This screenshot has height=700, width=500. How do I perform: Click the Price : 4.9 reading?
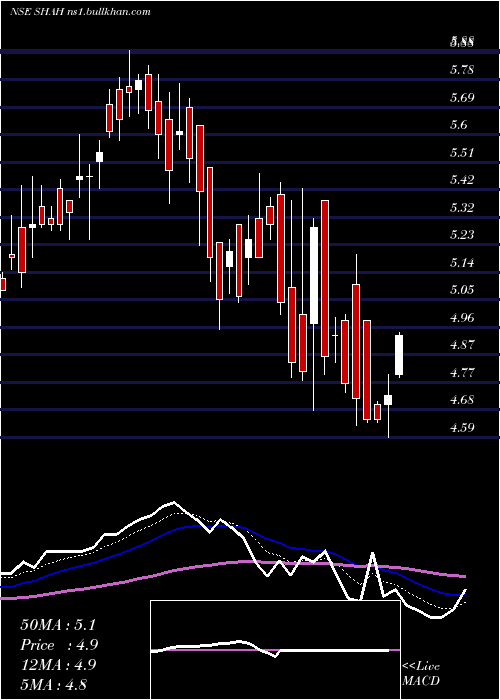coord(59,645)
